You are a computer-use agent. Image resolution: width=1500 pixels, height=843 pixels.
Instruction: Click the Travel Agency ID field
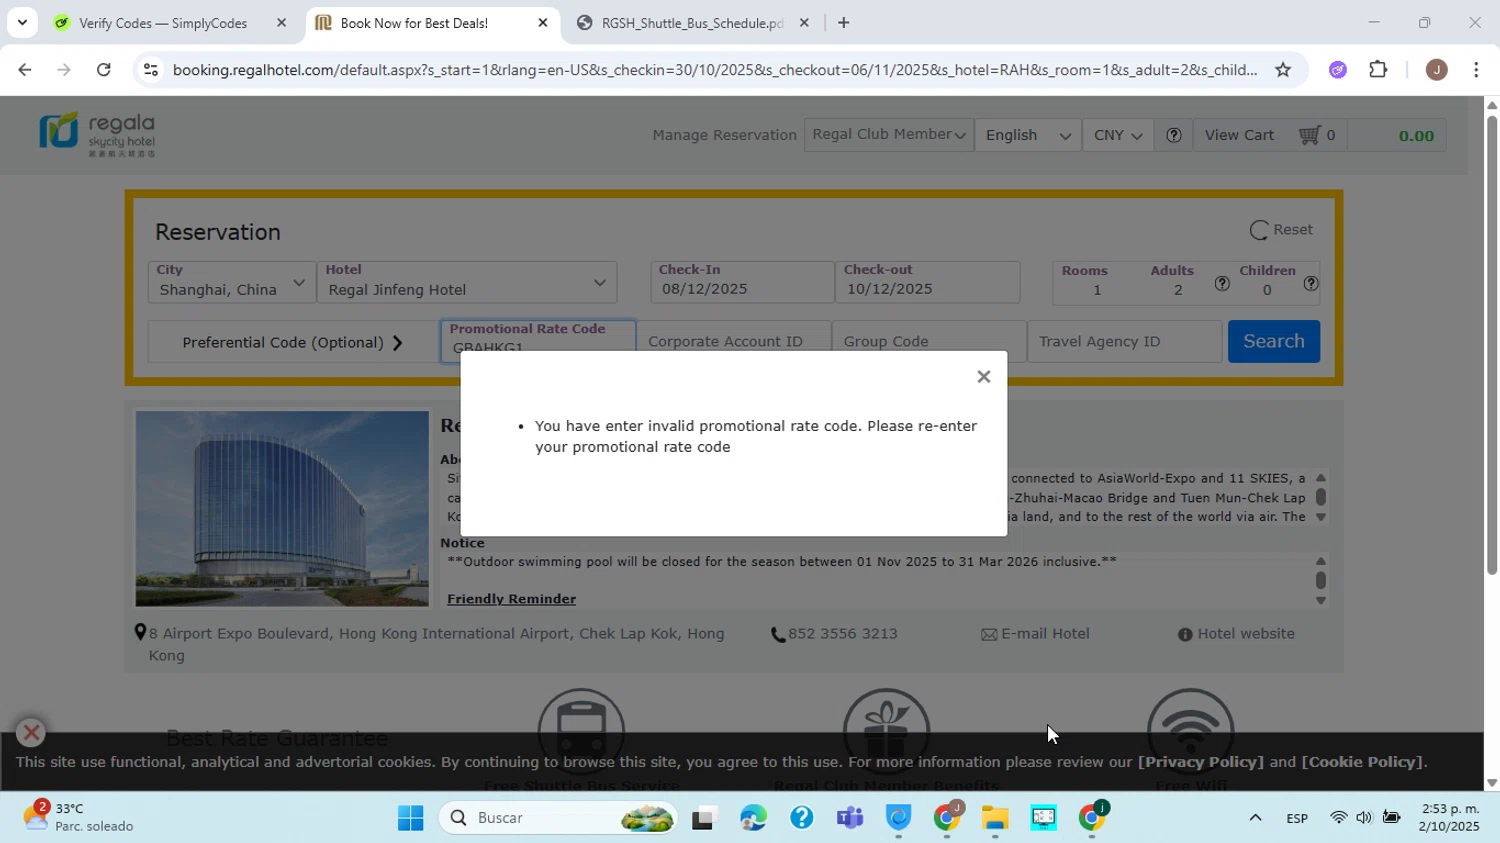[x=1124, y=341]
